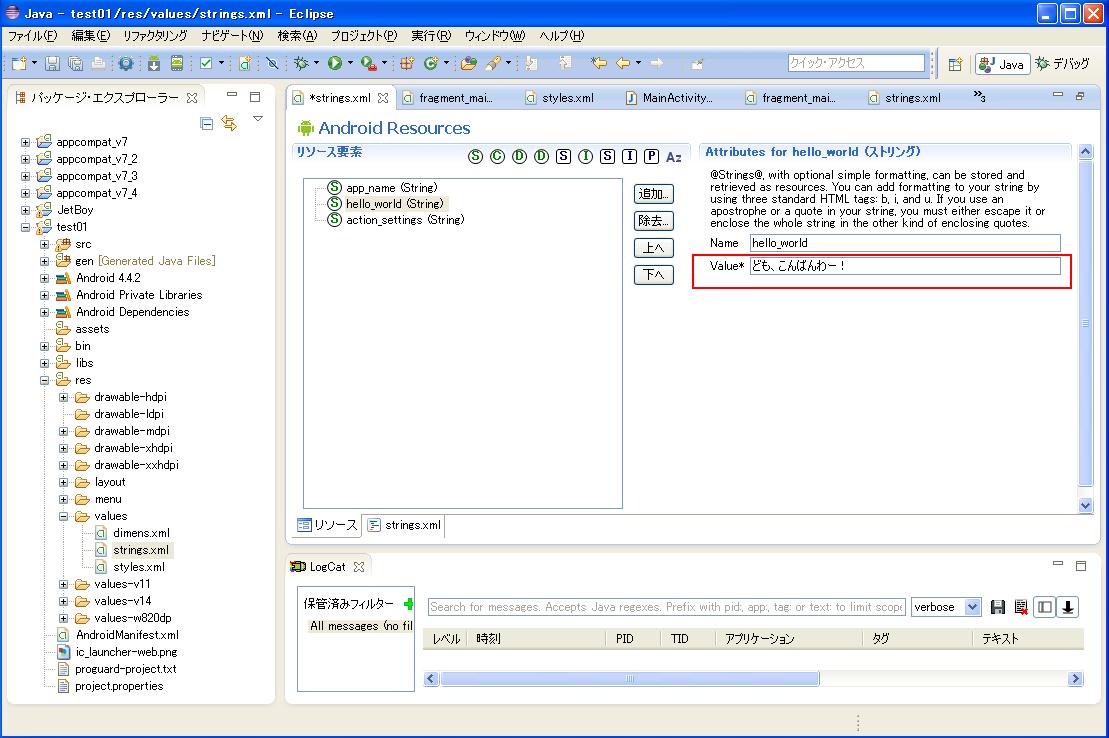Image resolution: width=1109 pixels, height=738 pixels.
Task: Click the 上へ (Up) button
Action: (x=654, y=248)
